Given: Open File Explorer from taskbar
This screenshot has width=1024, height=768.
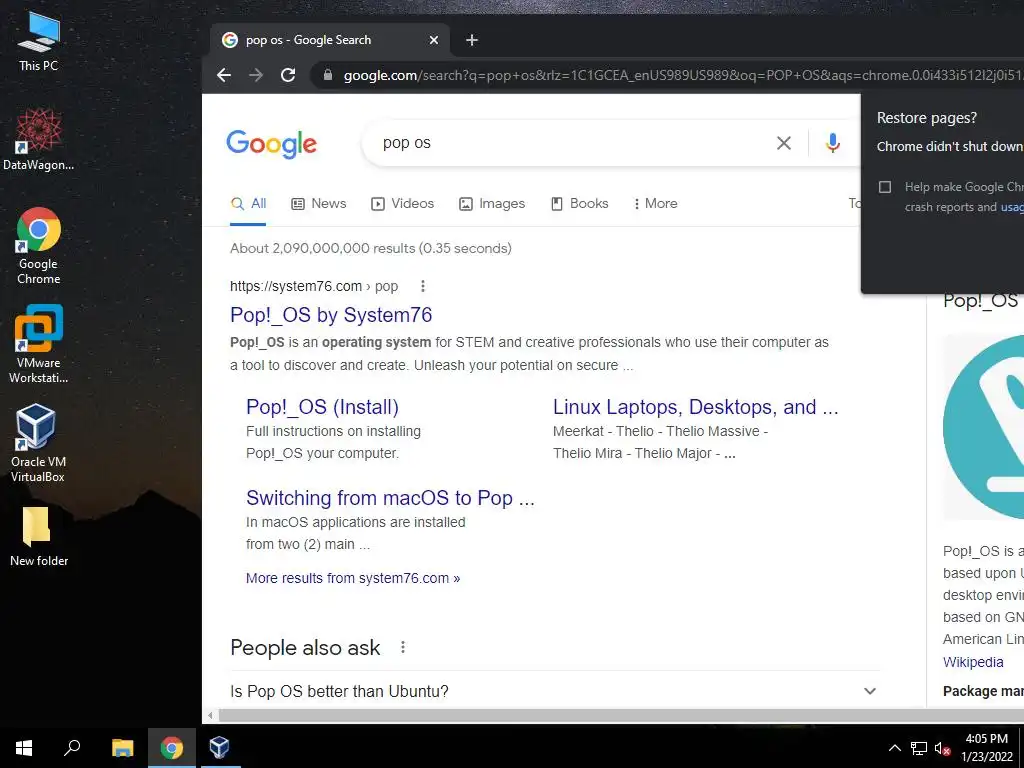Looking at the screenshot, I should [x=122, y=748].
